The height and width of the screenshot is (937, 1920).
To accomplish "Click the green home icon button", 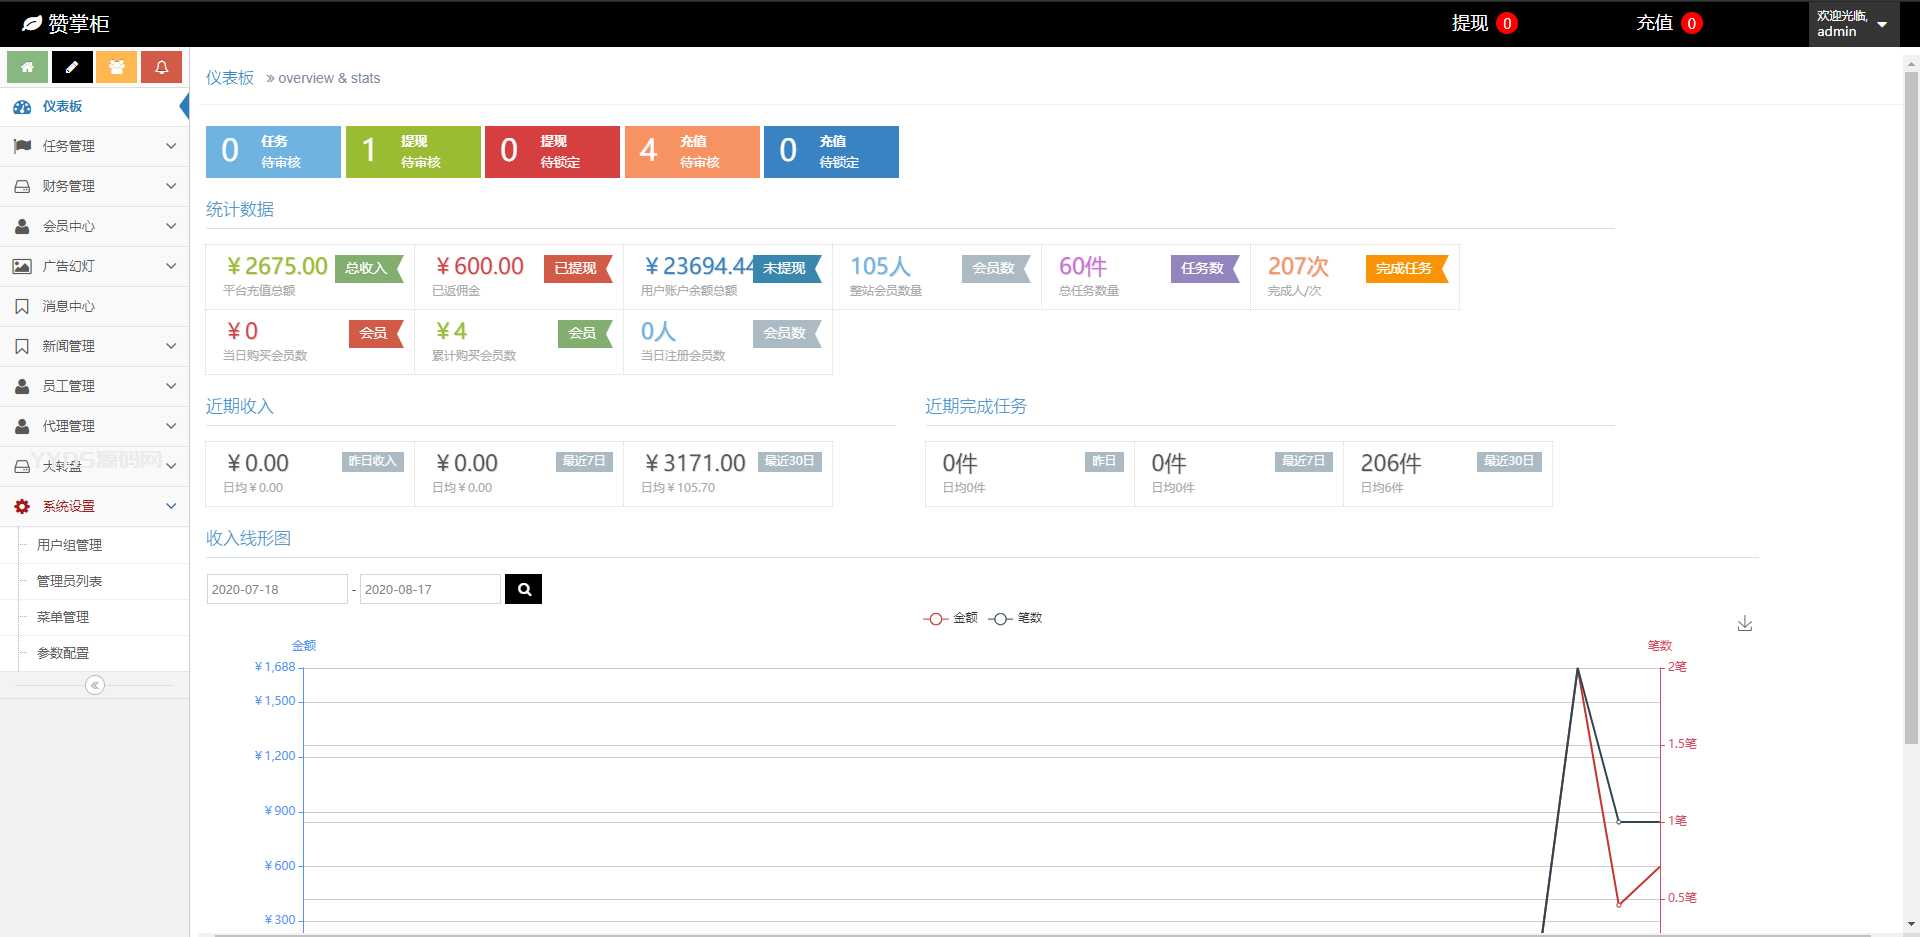I will coord(27,67).
